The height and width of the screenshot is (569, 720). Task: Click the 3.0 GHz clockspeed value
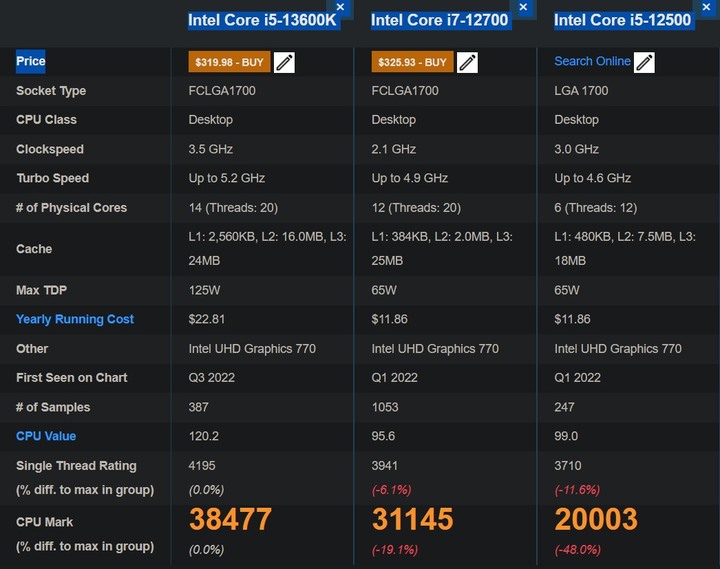[576, 149]
